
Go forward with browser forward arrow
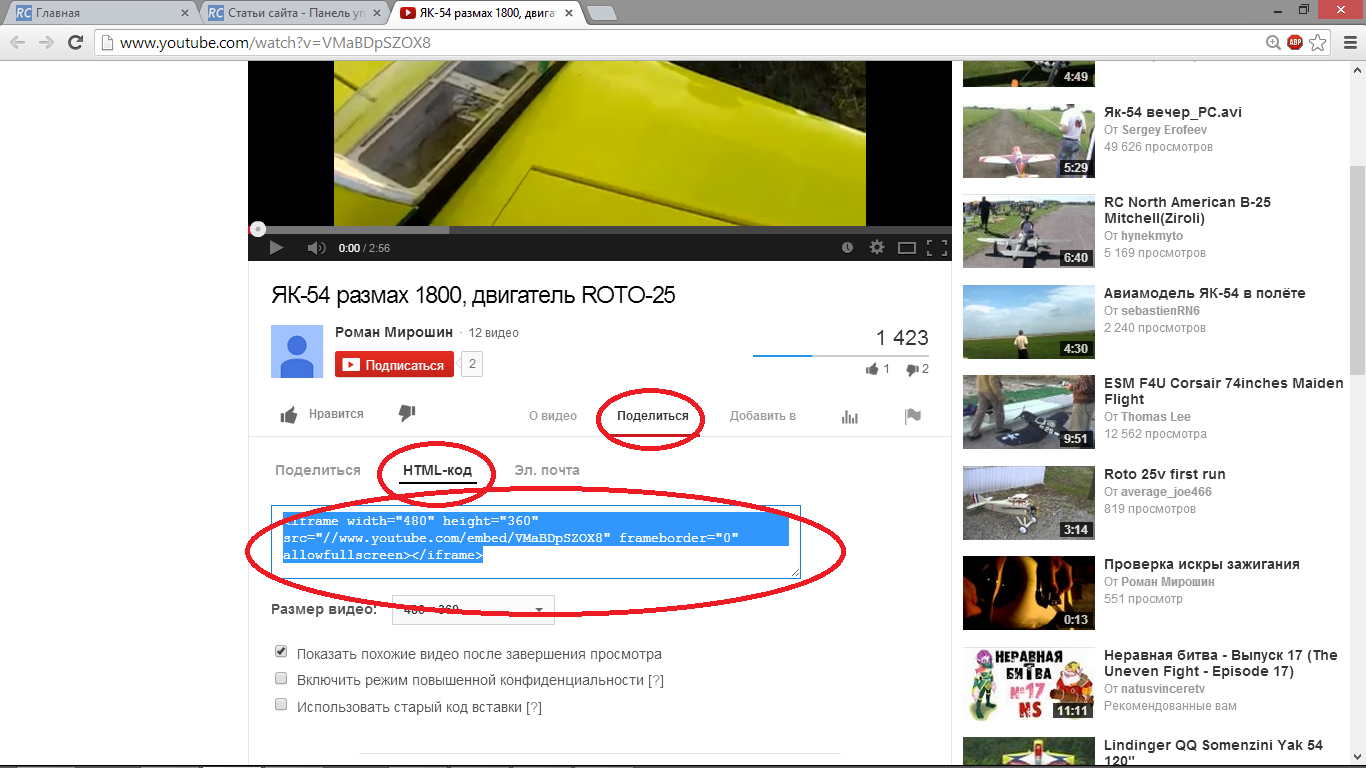click(x=46, y=43)
